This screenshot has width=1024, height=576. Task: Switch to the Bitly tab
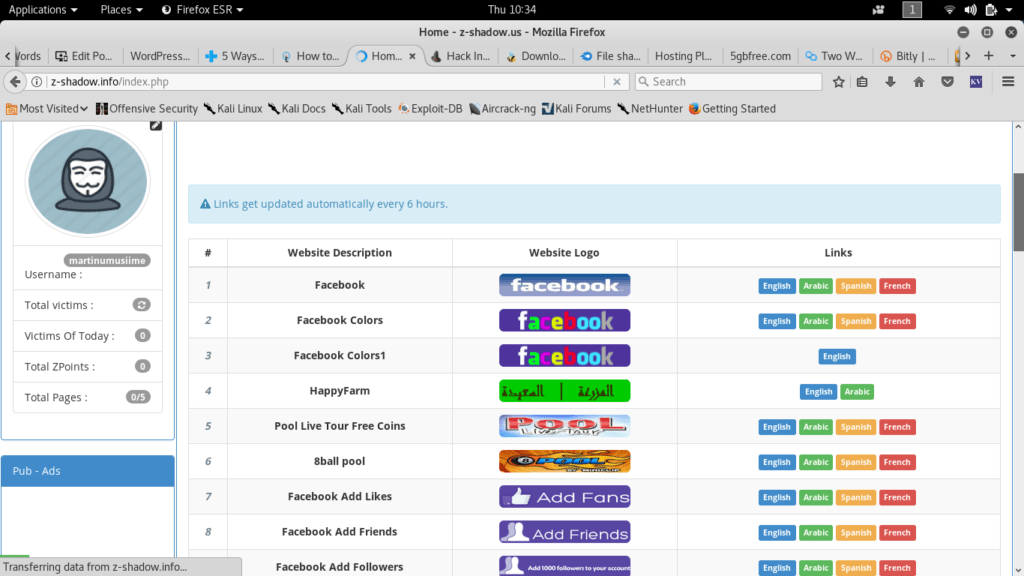click(x=909, y=56)
